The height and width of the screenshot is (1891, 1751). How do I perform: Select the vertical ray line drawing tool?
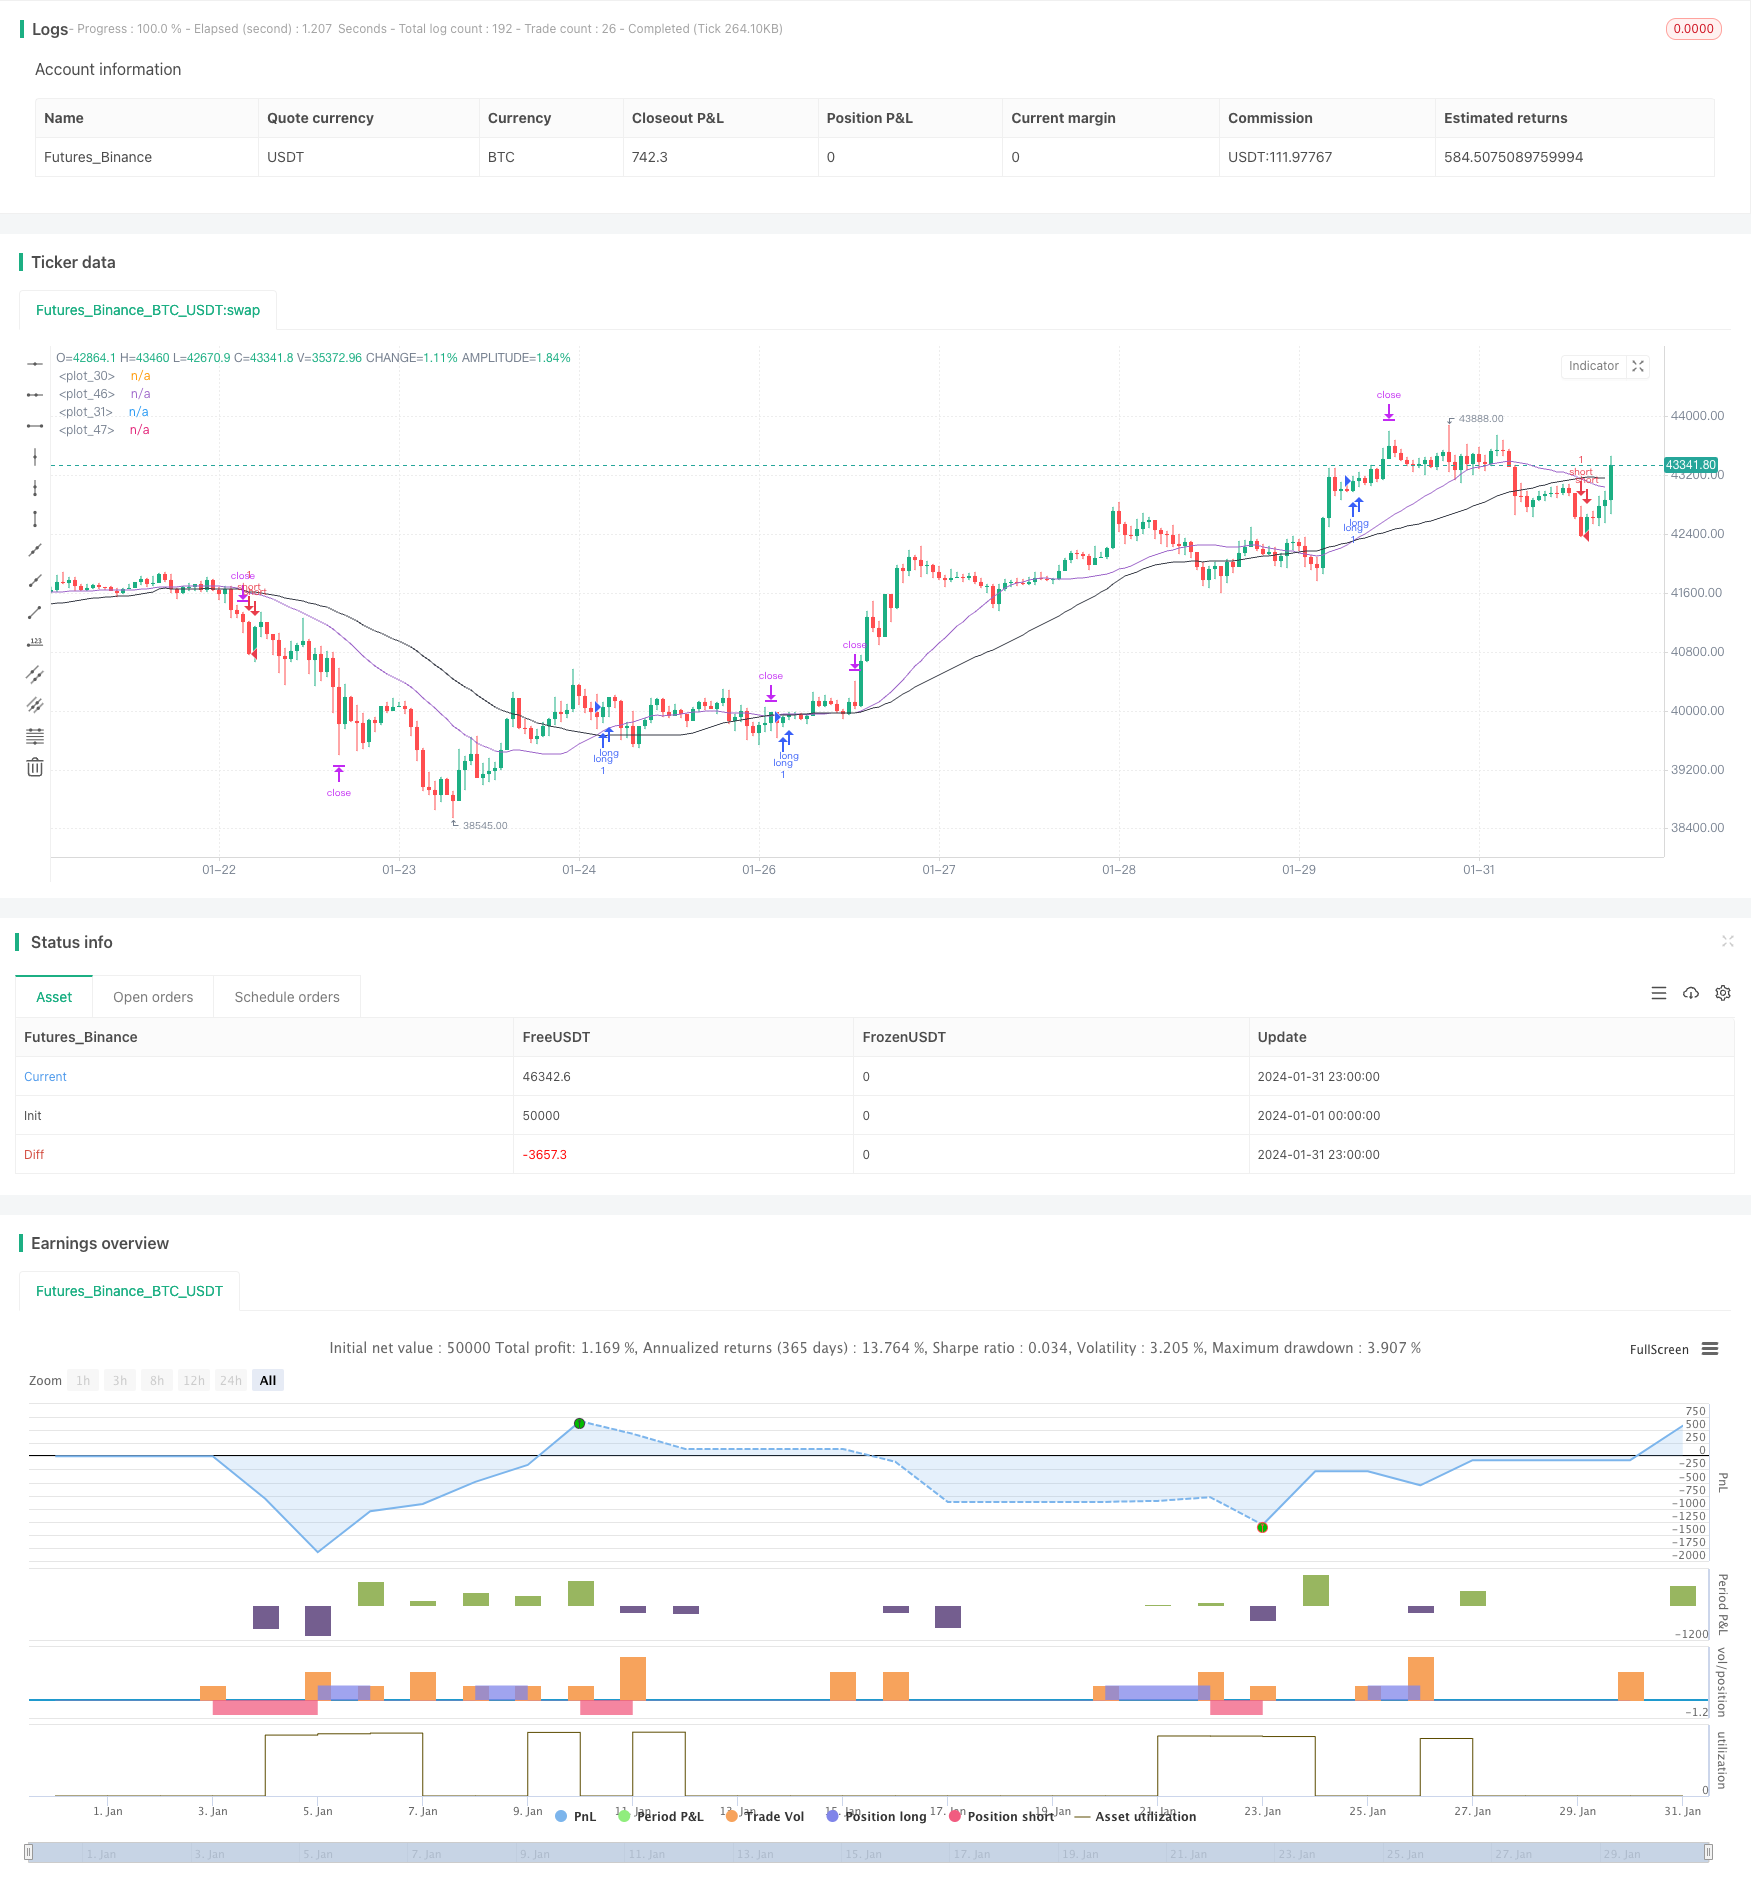tap(35, 488)
